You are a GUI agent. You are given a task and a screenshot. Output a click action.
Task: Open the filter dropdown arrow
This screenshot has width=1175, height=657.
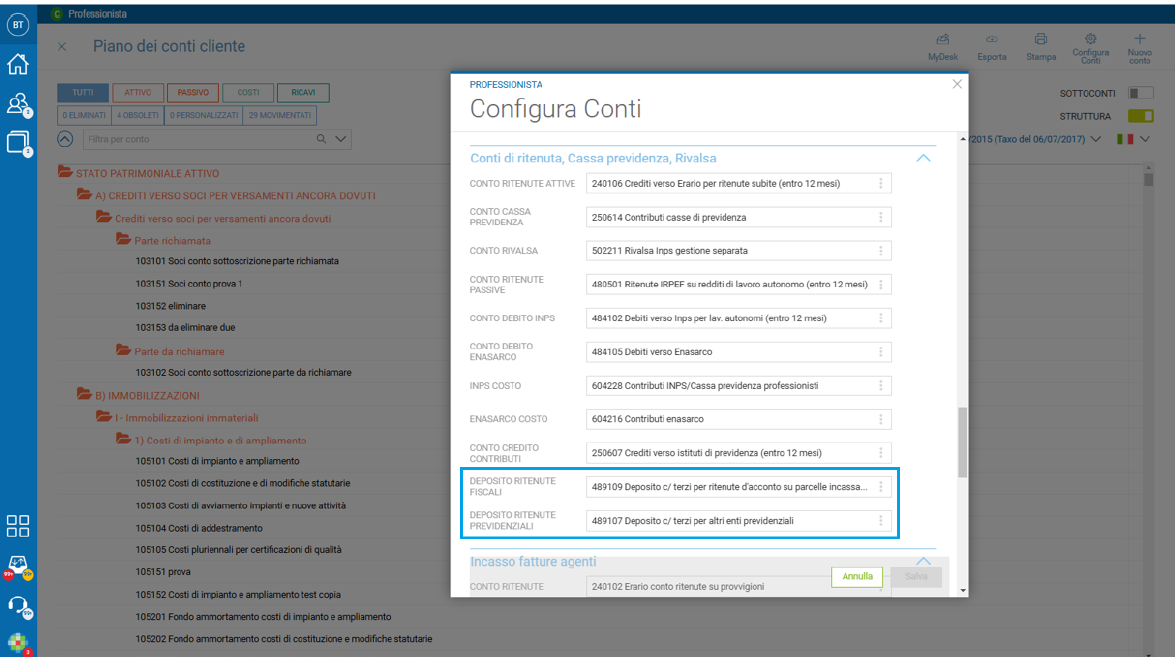[341, 139]
